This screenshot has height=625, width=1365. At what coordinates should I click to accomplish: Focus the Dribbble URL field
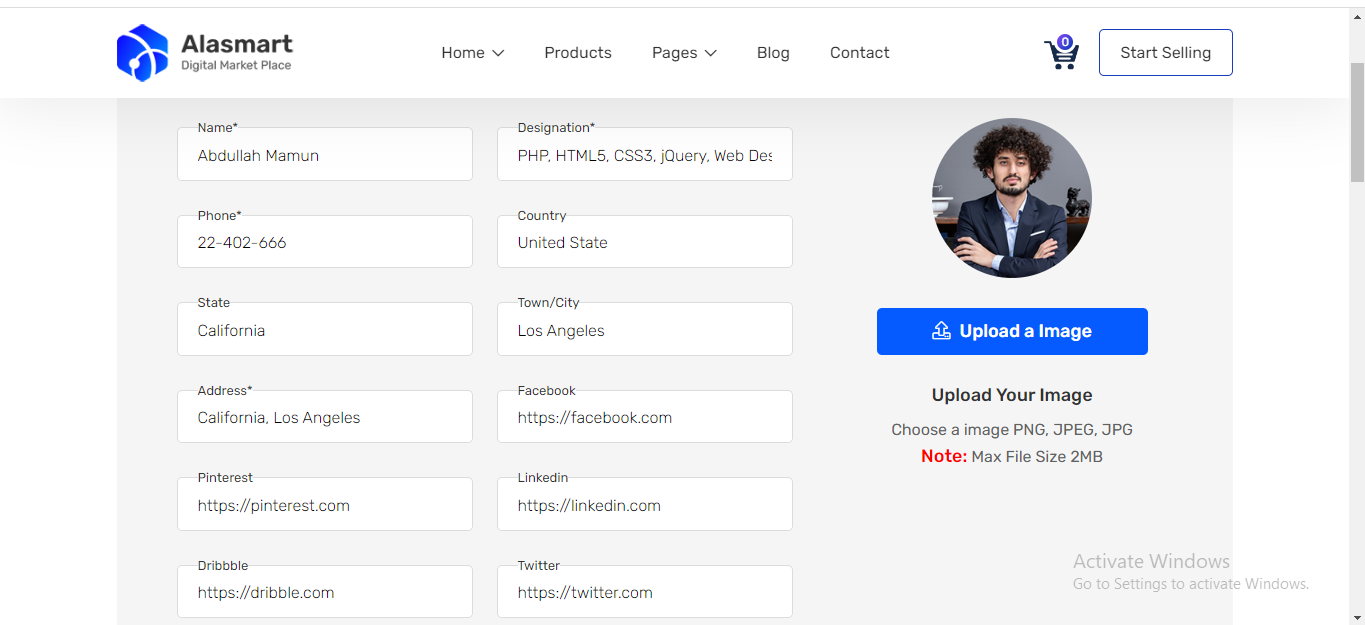click(x=324, y=593)
